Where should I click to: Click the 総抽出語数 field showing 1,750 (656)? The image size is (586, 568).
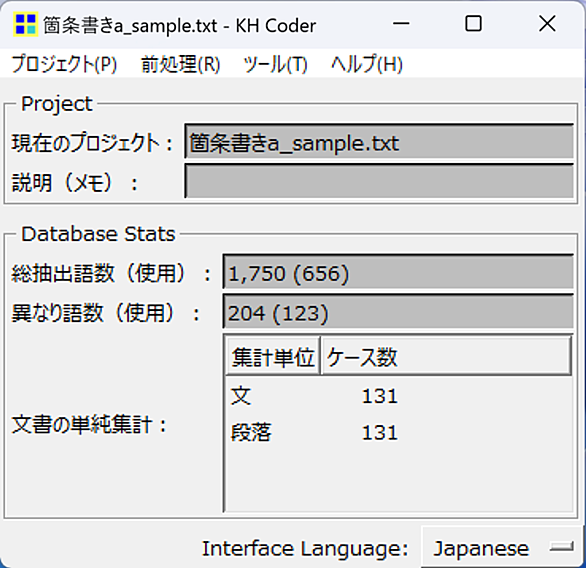point(398,272)
